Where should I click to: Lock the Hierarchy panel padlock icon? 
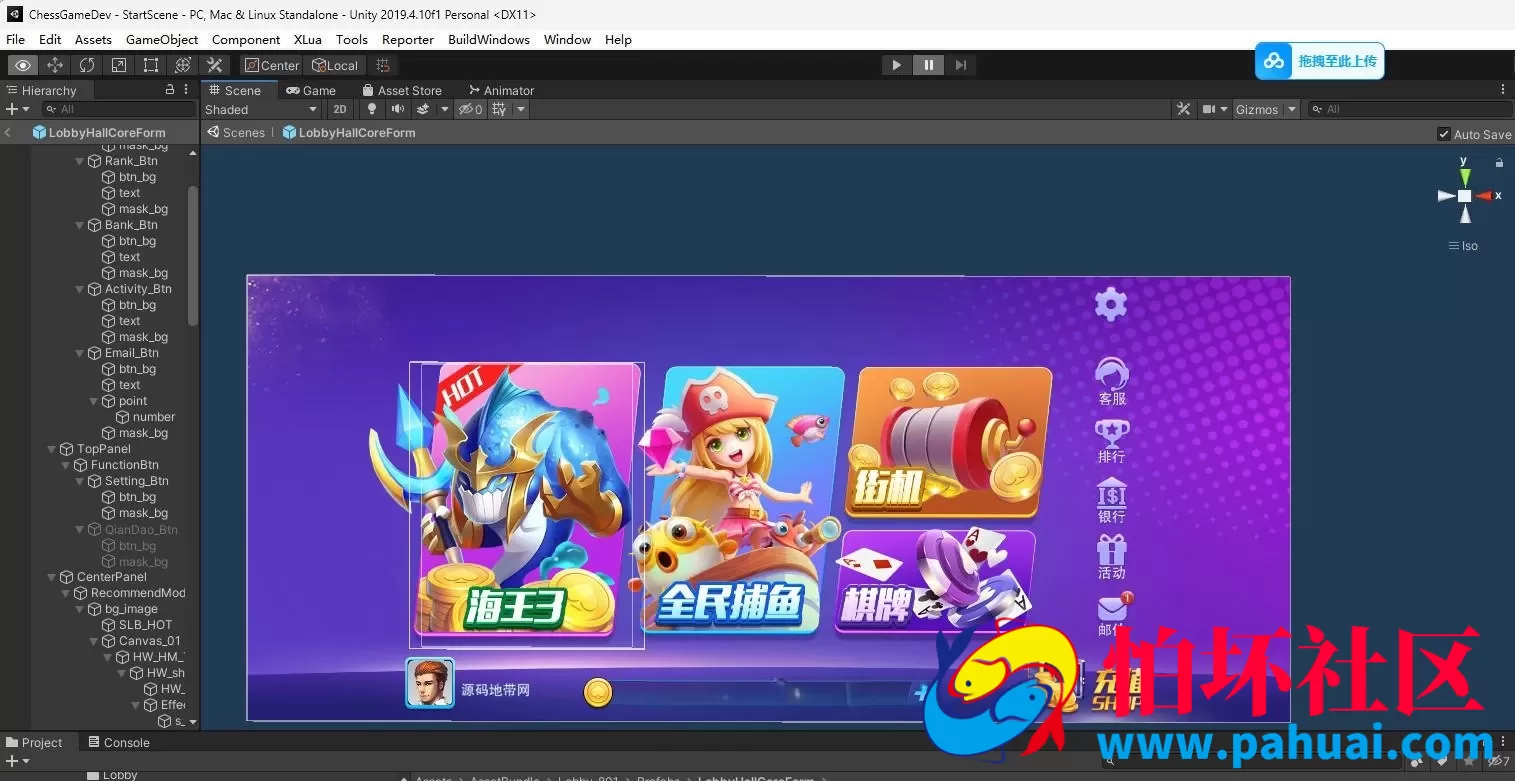pyautogui.click(x=170, y=89)
